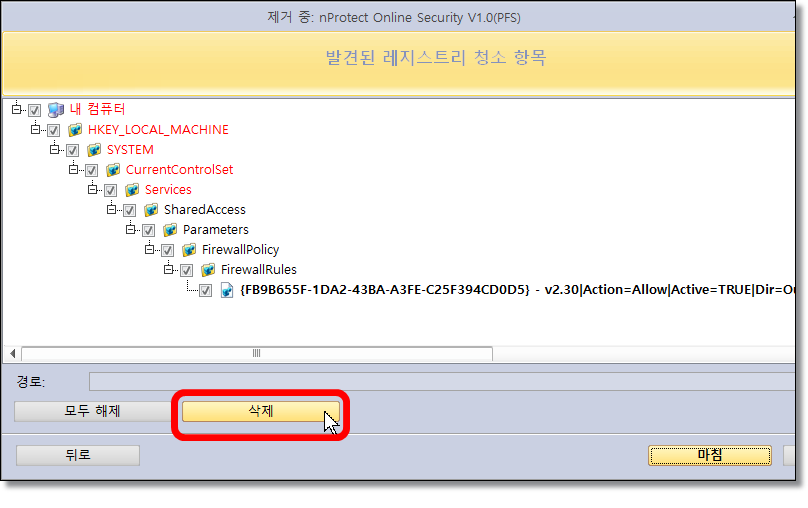Click the My Computer icon (내 컴퓨터)
Image resolution: width=808 pixels, height=508 pixels.
56,110
